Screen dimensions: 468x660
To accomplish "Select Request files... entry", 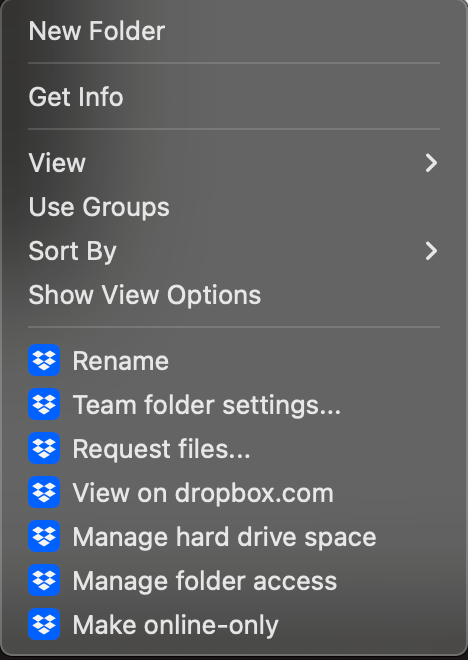I will tap(234, 448).
